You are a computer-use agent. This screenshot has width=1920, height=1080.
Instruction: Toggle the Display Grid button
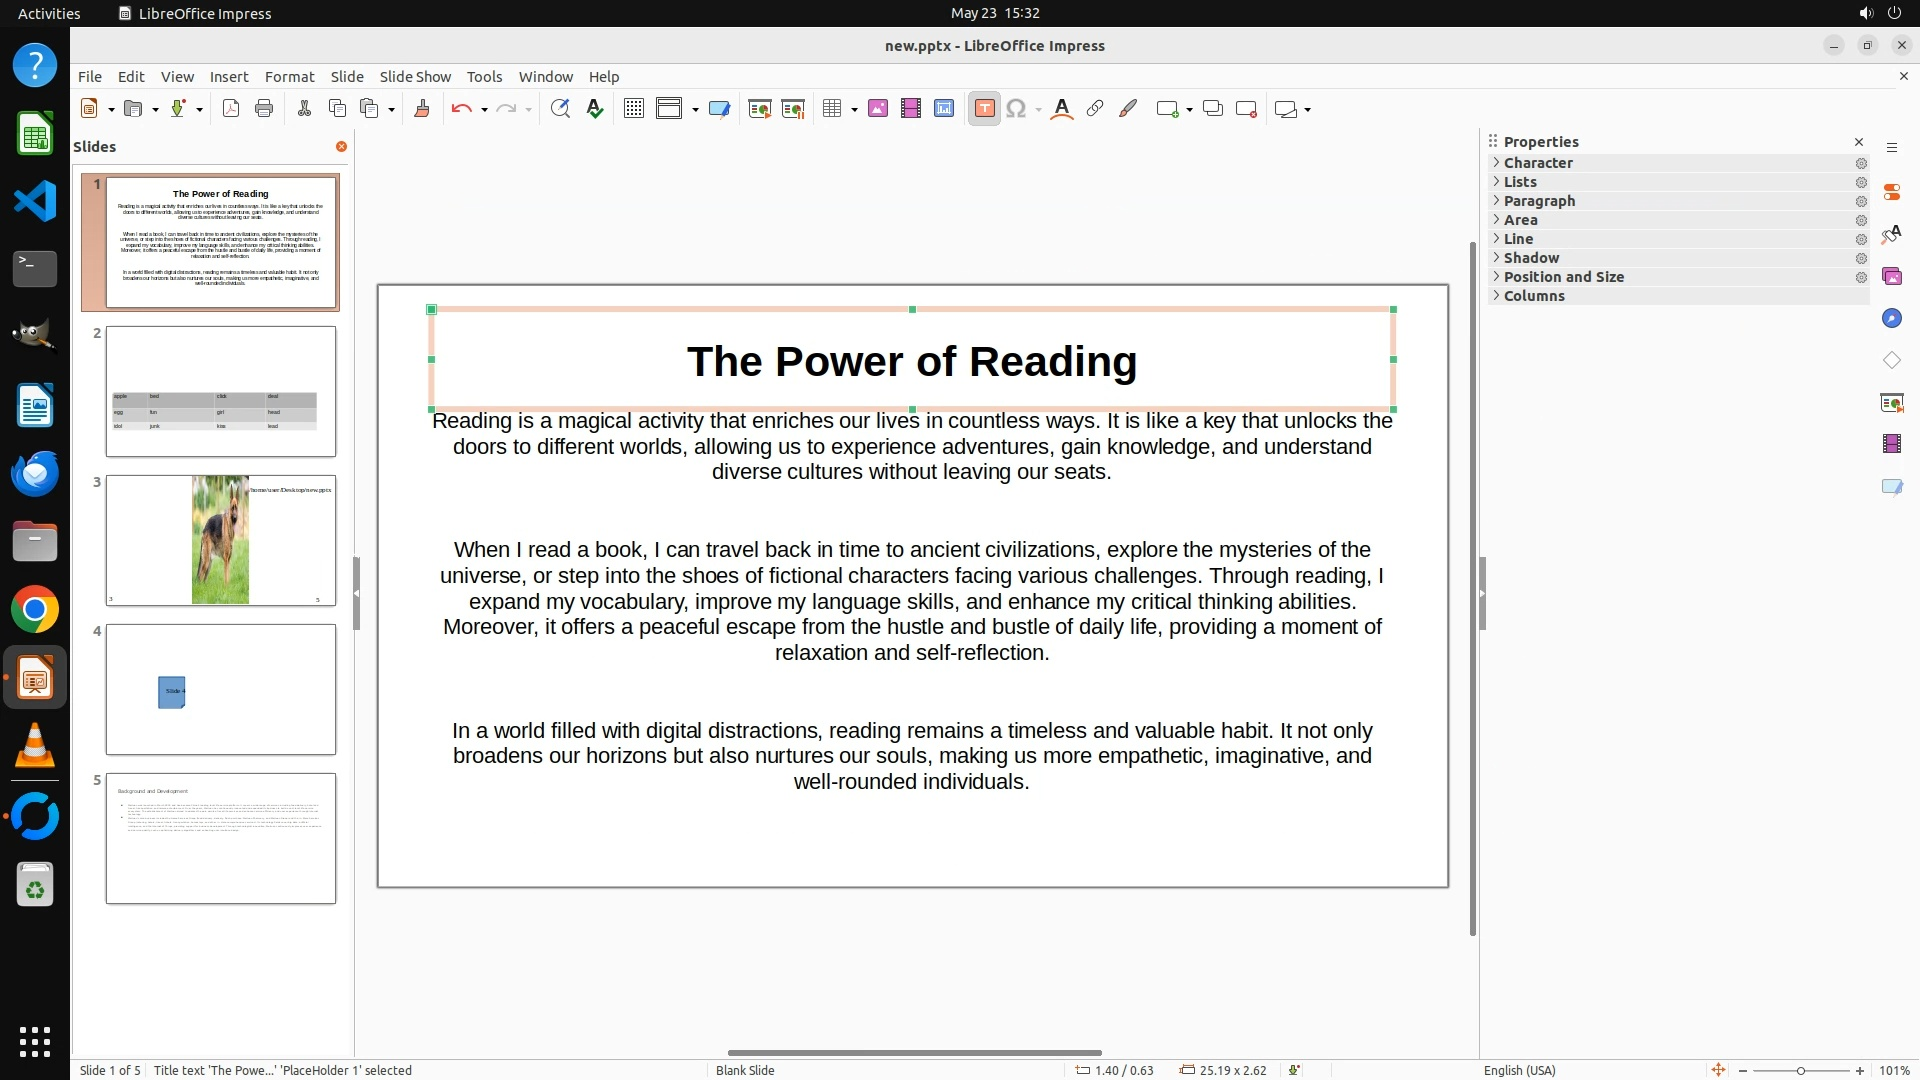click(634, 109)
